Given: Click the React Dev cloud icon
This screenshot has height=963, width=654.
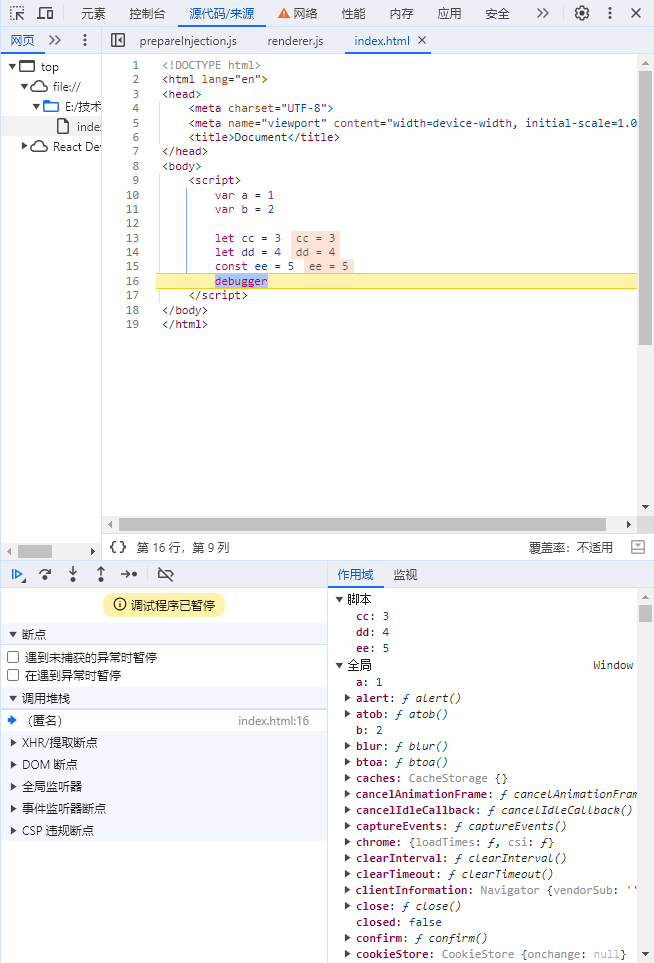Looking at the screenshot, I should tap(39, 146).
